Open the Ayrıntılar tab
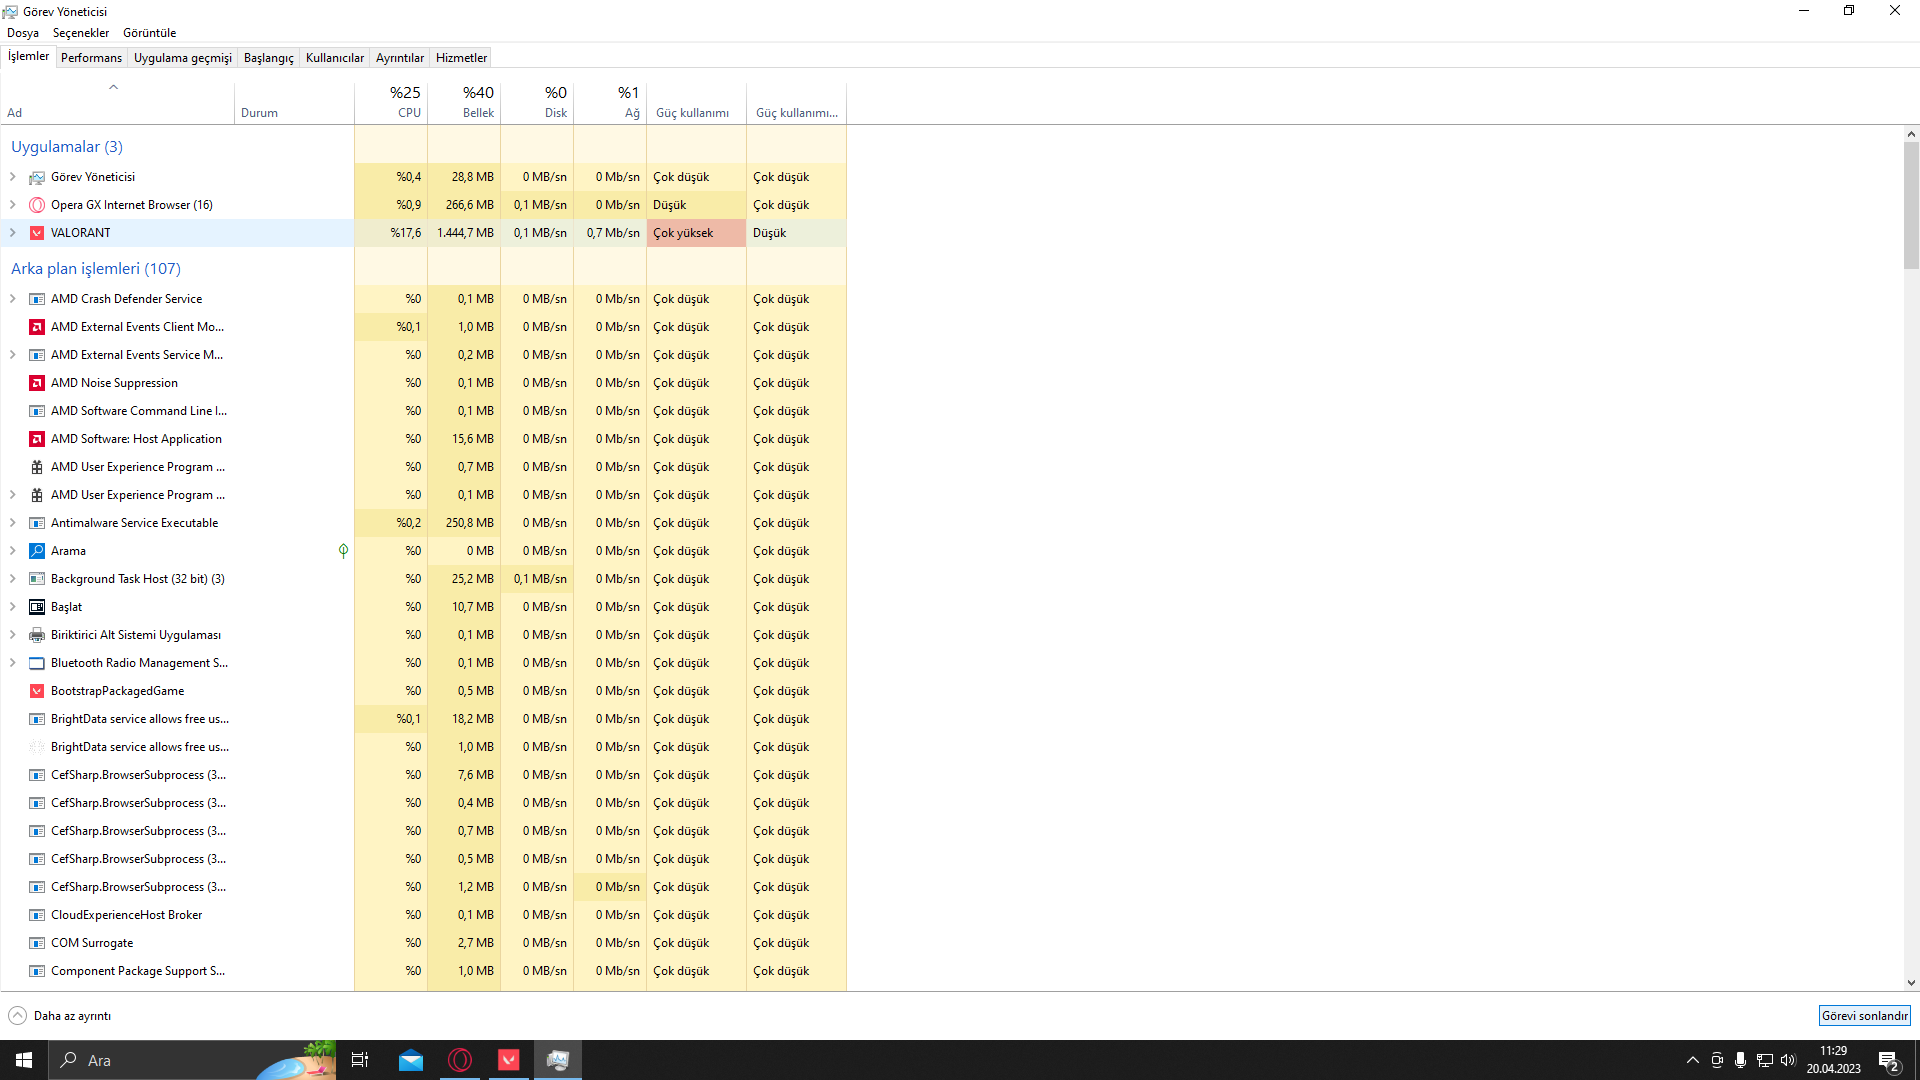 click(400, 58)
